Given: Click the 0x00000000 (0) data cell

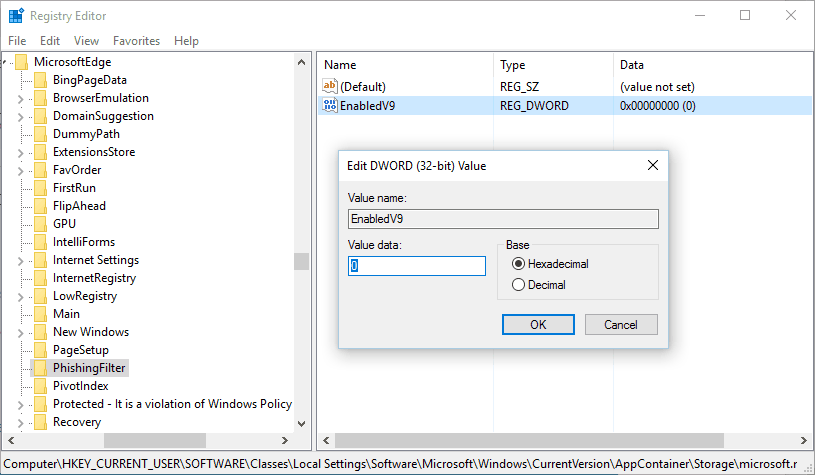Looking at the screenshot, I should 658,105.
